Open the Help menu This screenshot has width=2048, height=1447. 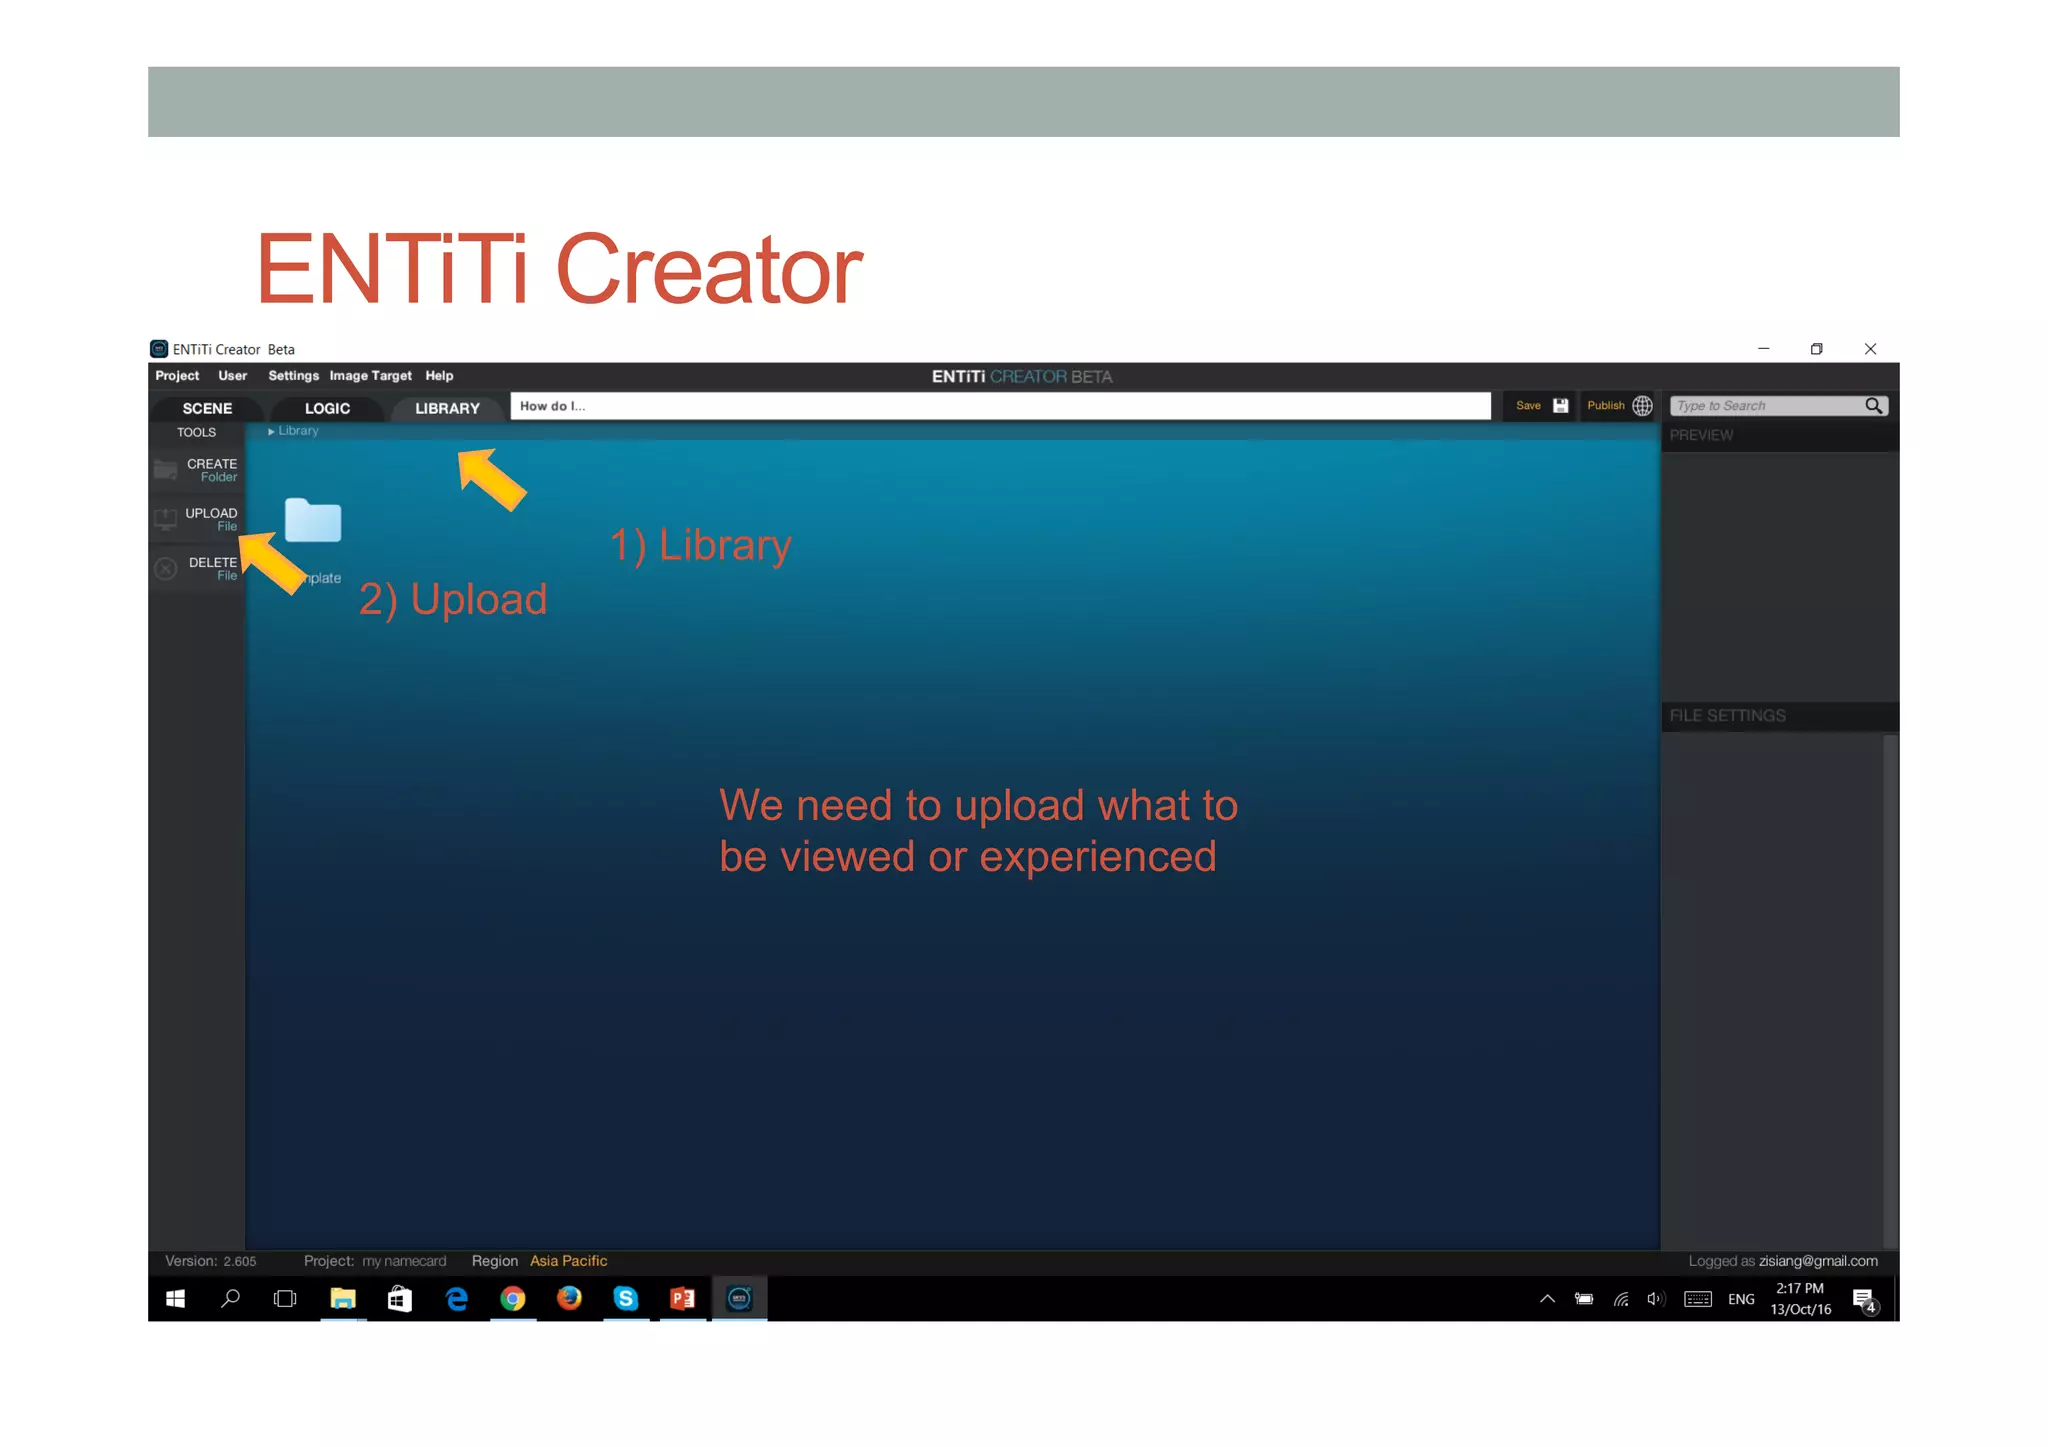[439, 376]
